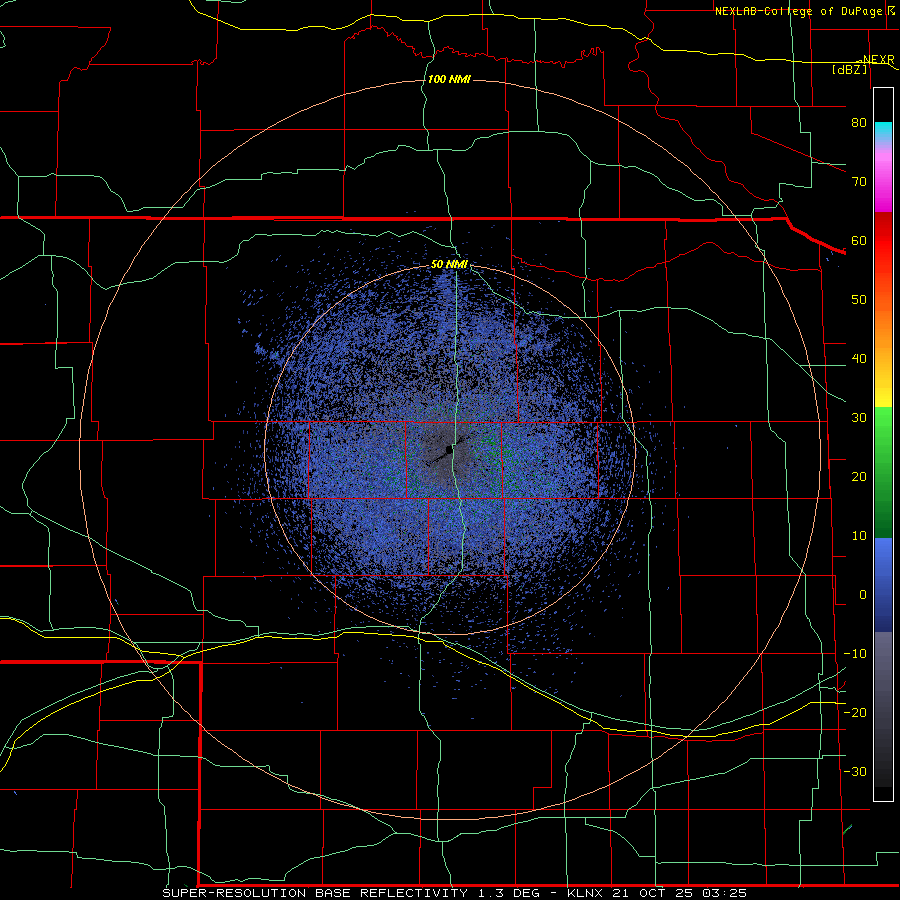Click the red segment of the color bar
This screenshot has width=900, height=900.
click(x=883, y=241)
